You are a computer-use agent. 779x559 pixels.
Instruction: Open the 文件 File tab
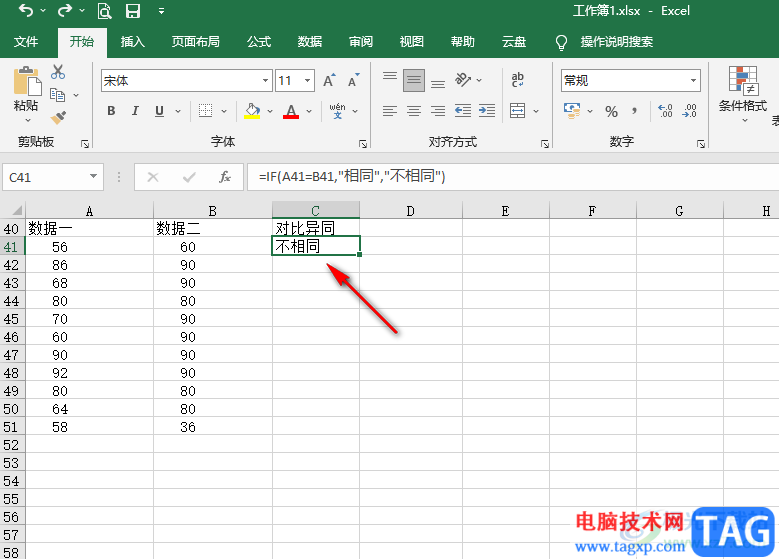pos(26,42)
